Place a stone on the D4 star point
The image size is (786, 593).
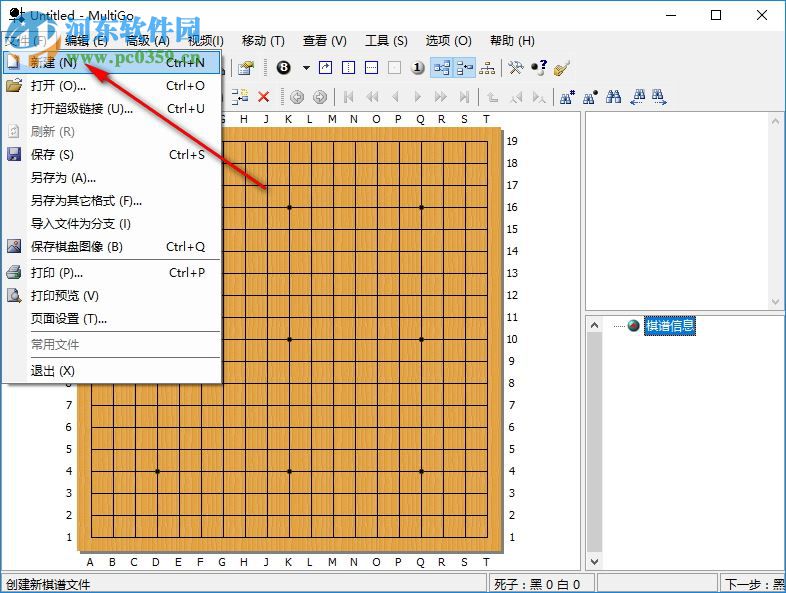[x=157, y=471]
